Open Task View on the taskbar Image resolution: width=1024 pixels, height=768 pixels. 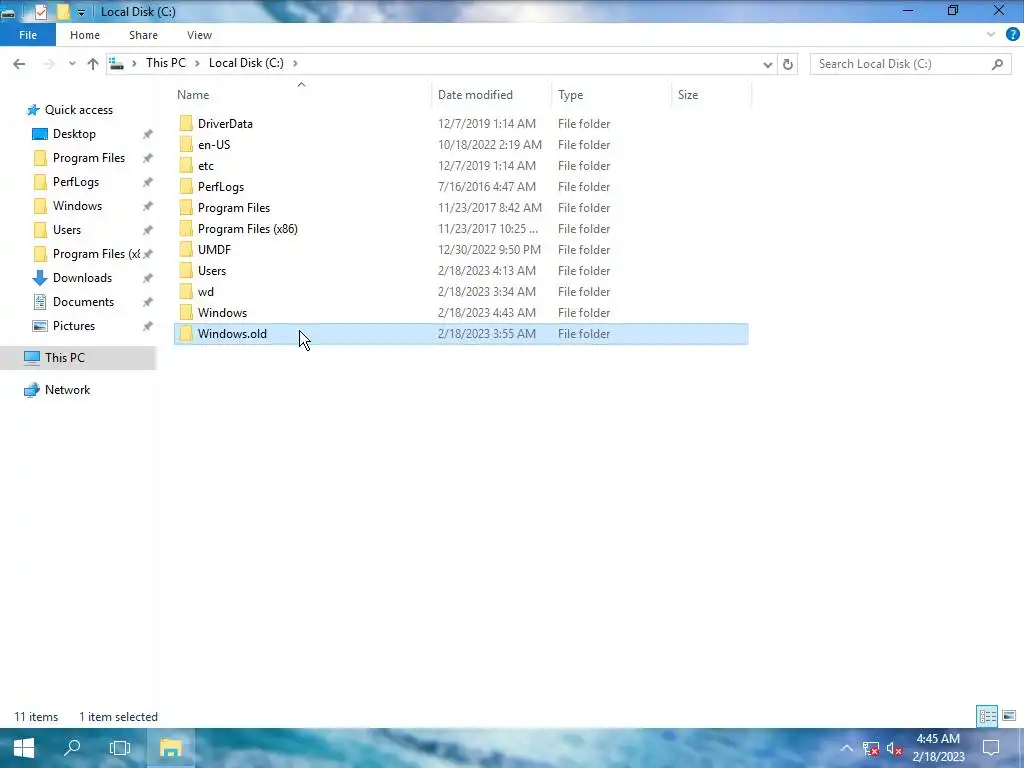click(120, 748)
